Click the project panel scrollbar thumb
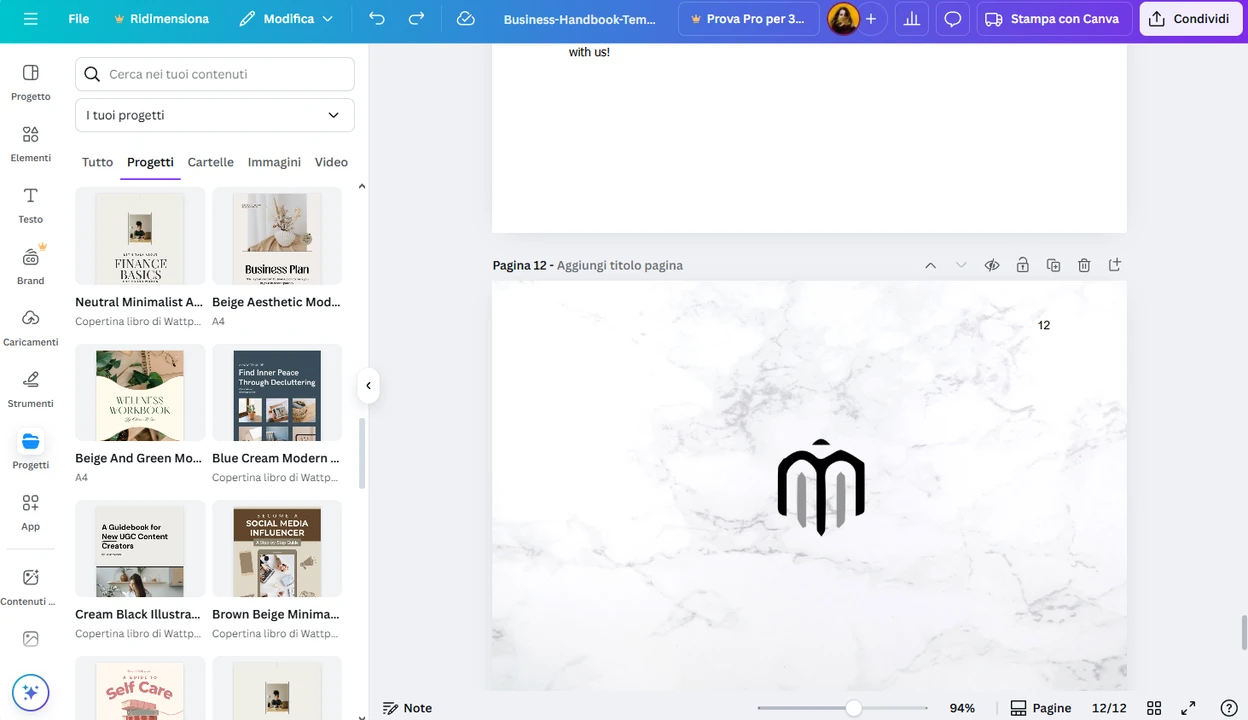1248x720 pixels. coord(362,453)
